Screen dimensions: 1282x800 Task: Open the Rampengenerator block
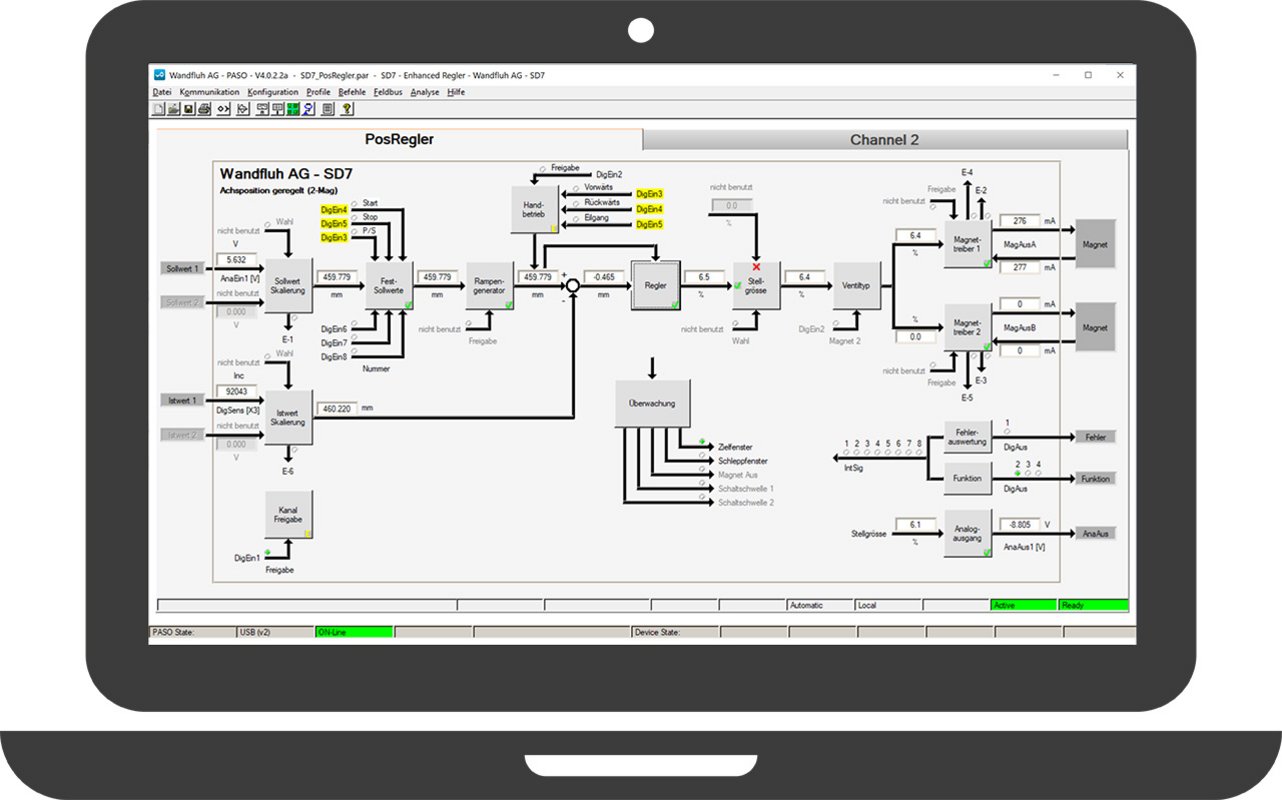490,285
